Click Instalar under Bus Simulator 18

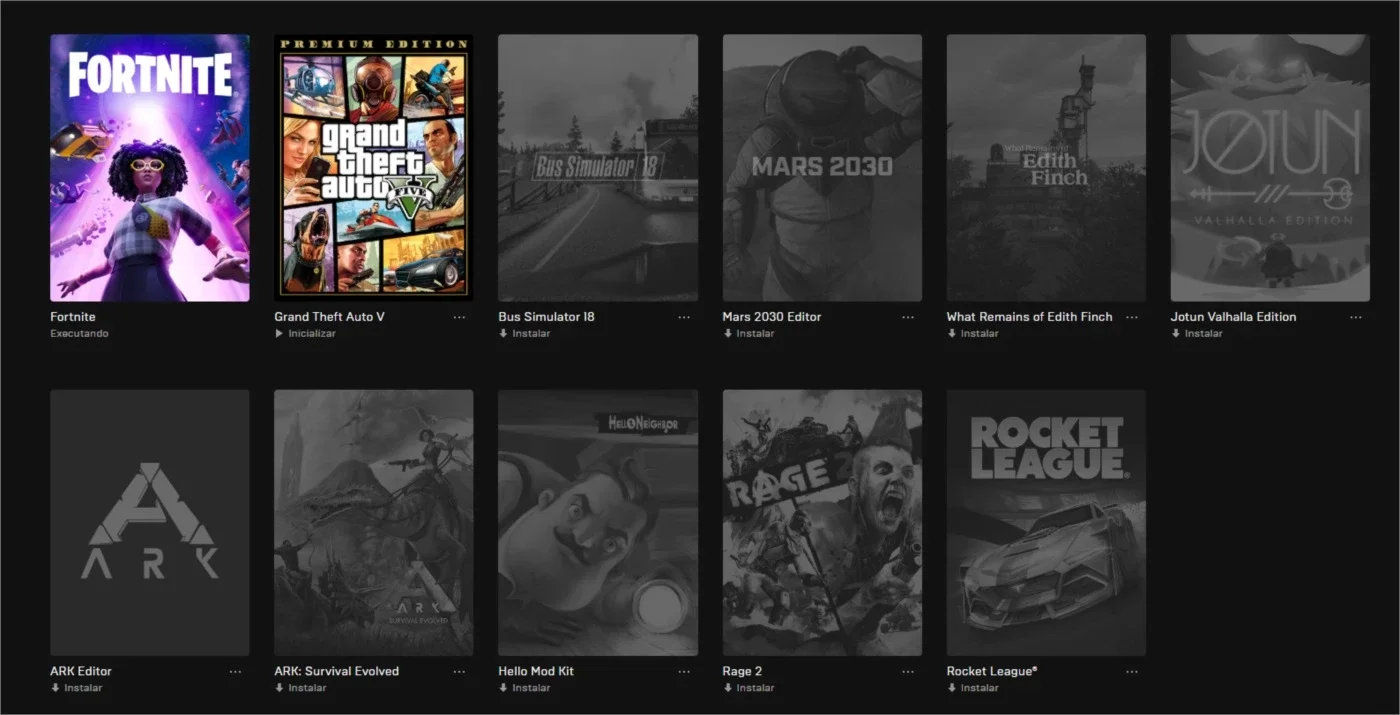coord(525,334)
